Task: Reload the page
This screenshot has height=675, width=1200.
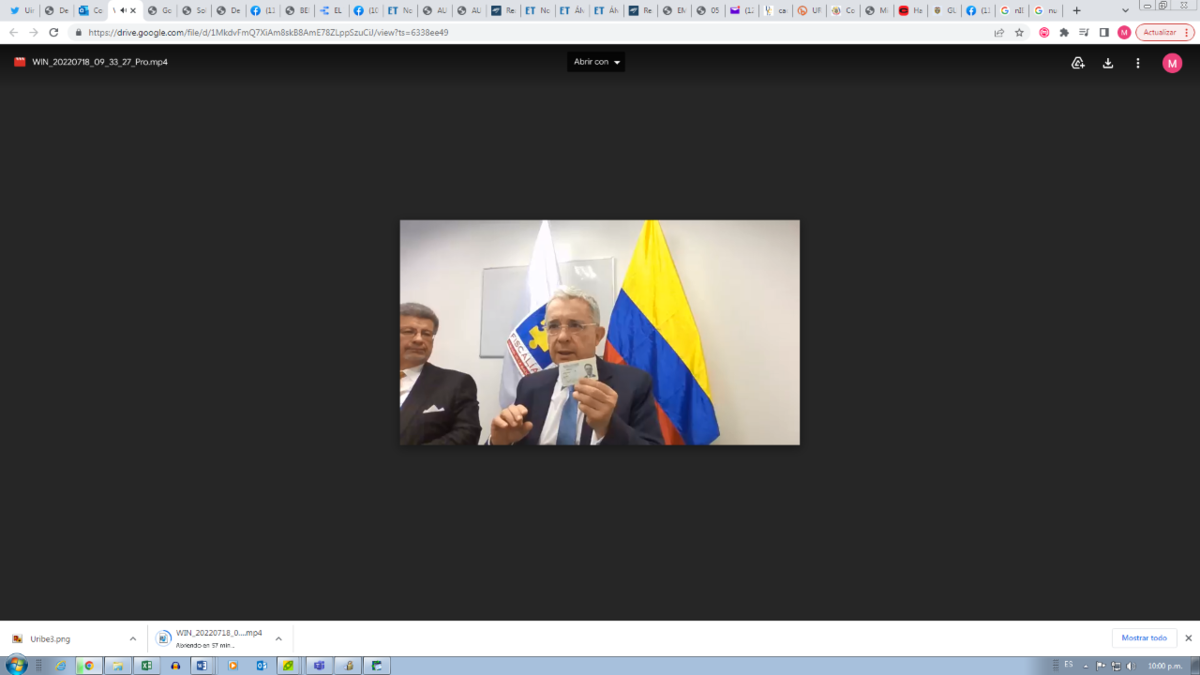Action: click(54, 32)
